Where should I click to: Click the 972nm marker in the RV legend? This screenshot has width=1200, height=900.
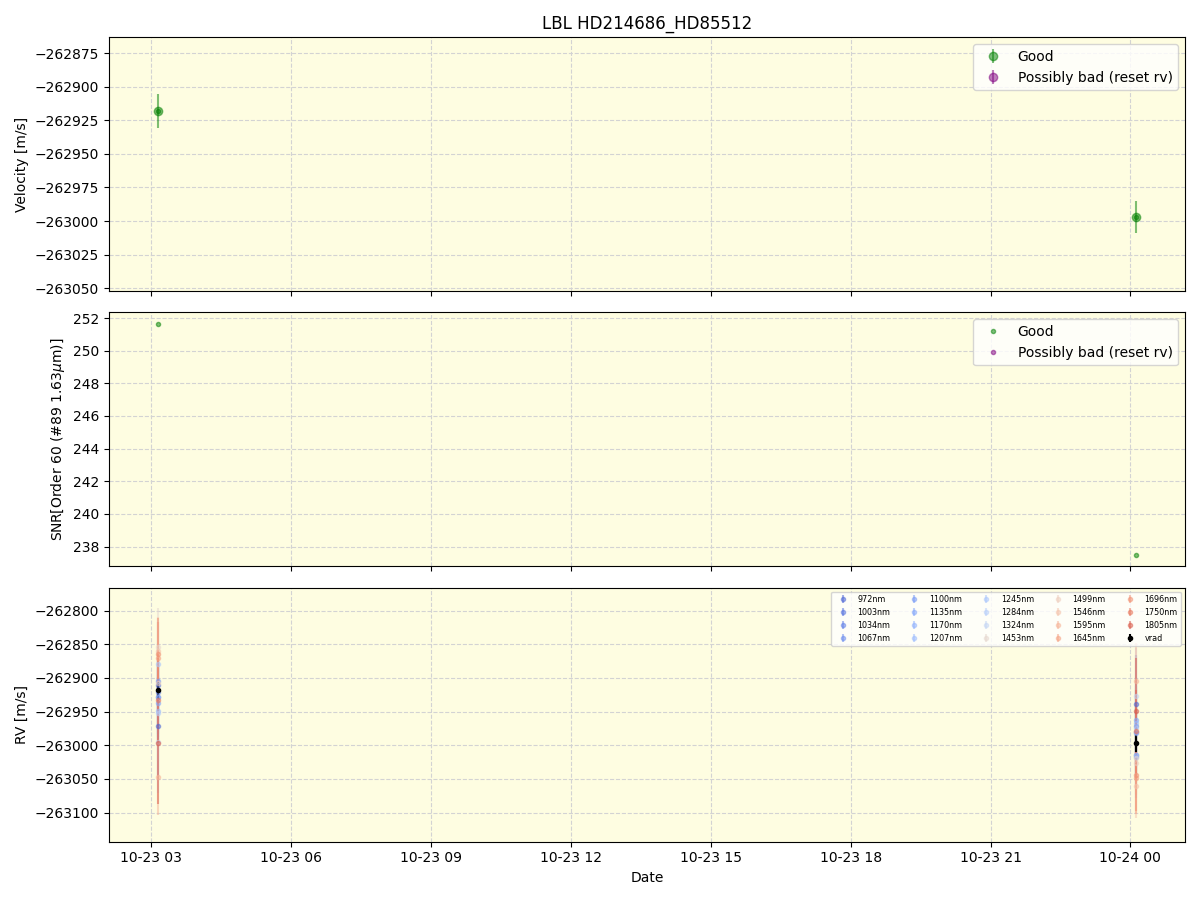(843, 599)
